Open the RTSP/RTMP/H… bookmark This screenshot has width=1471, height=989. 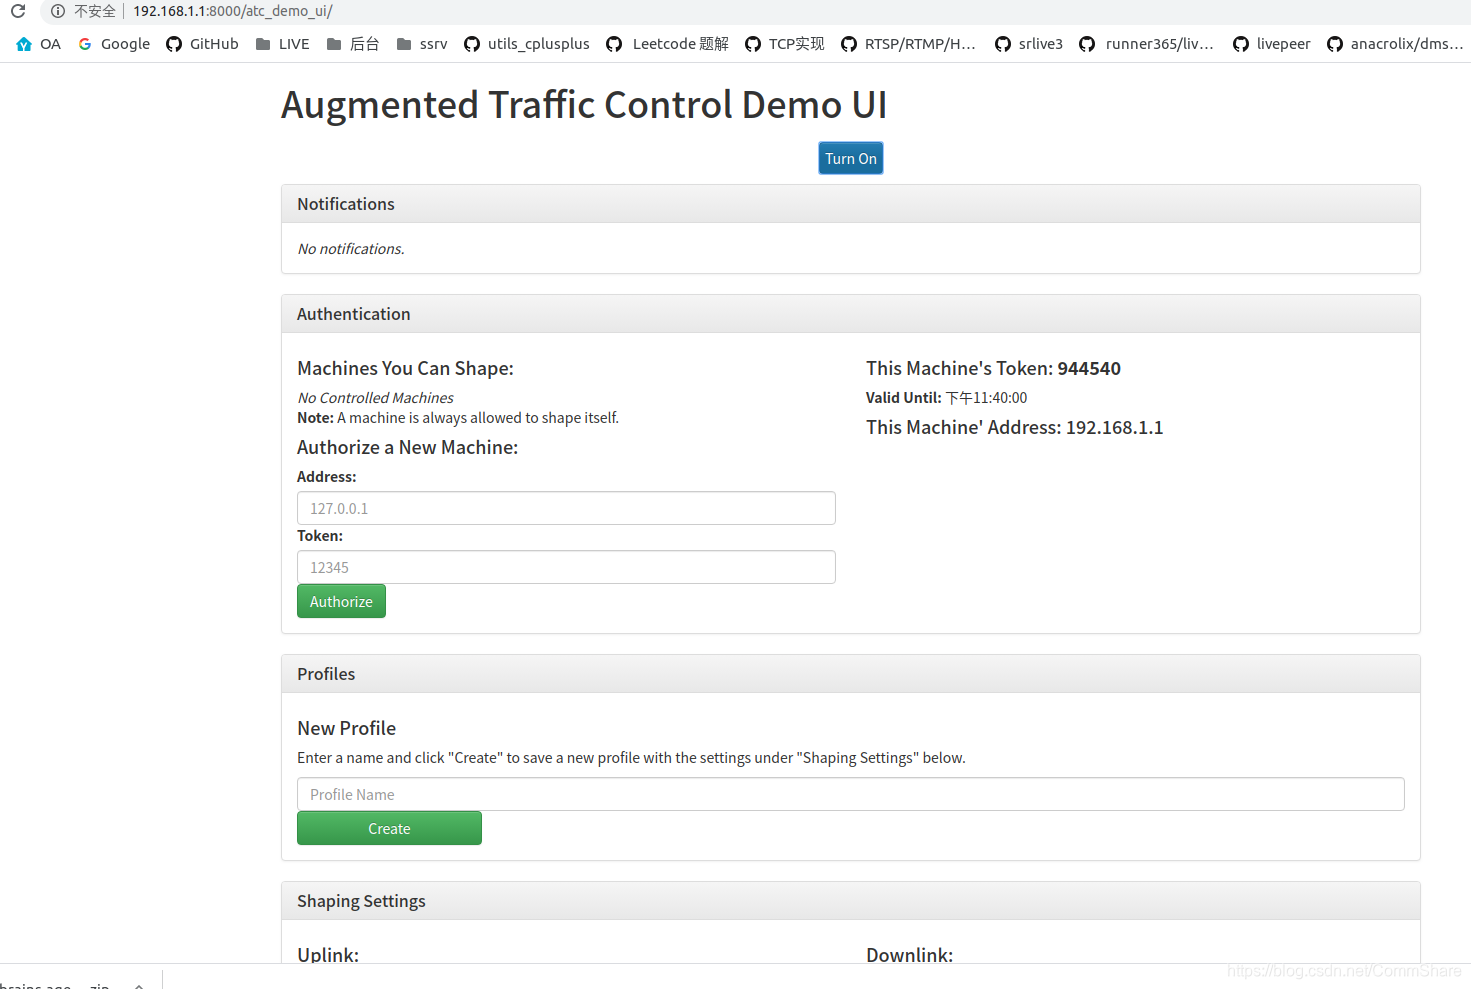coord(909,44)
